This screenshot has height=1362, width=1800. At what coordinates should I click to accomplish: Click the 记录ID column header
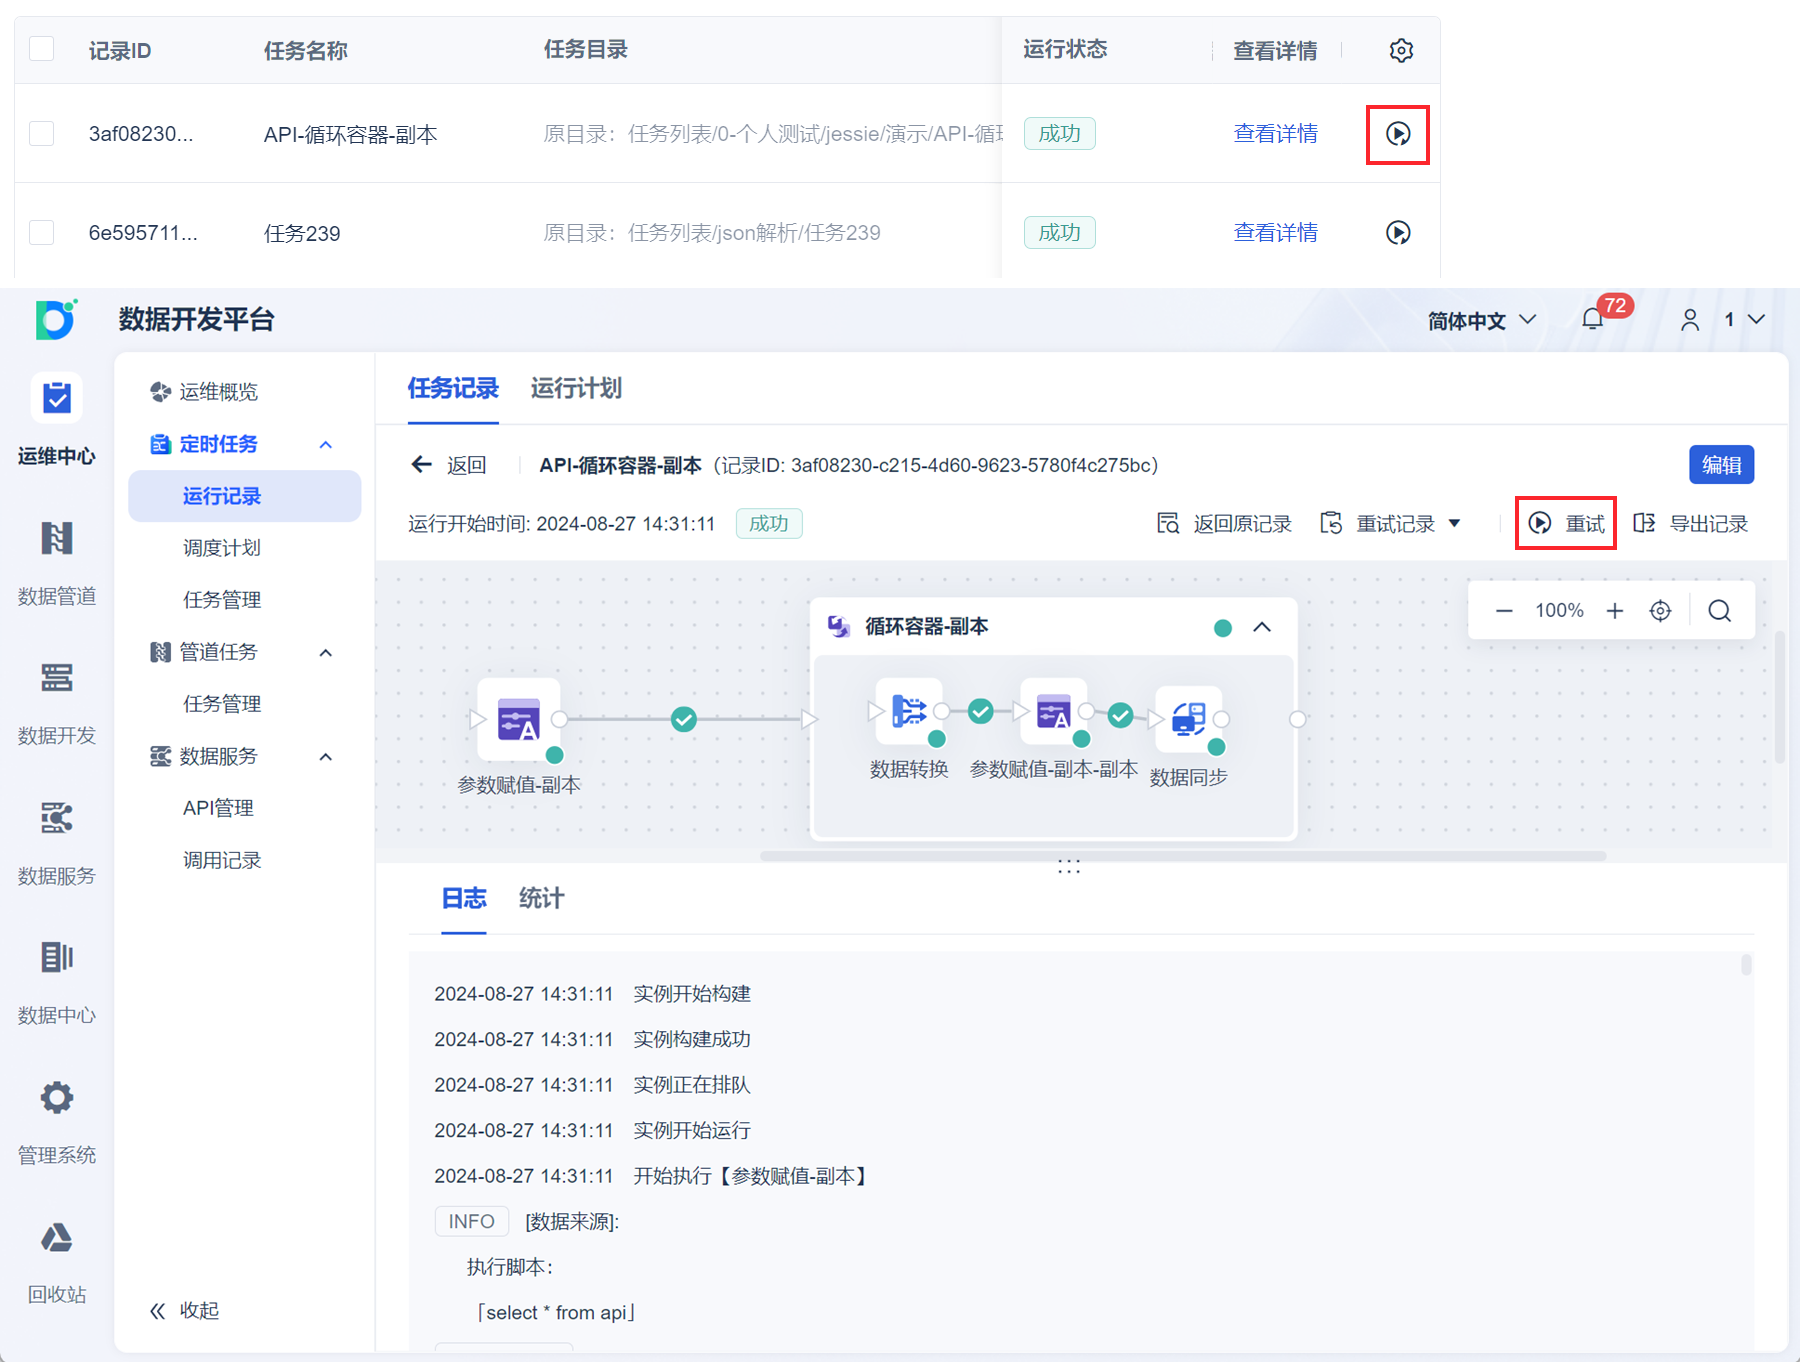pos(120,50)
